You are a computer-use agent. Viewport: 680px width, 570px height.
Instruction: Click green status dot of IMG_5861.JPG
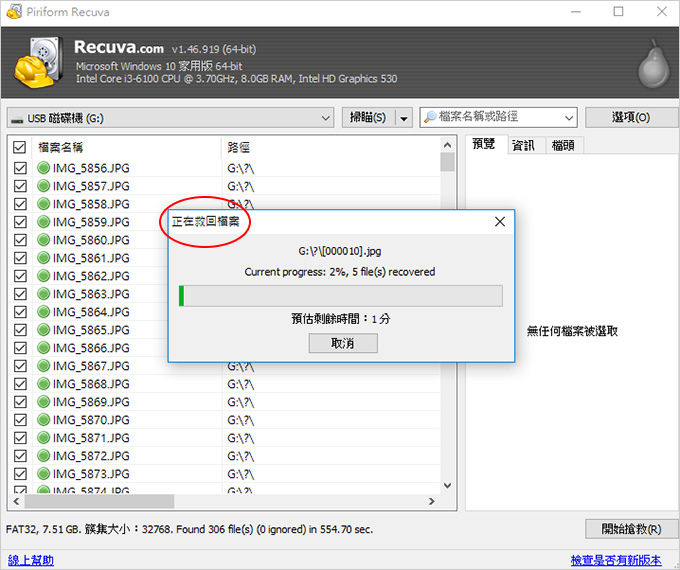pos(43,258)
